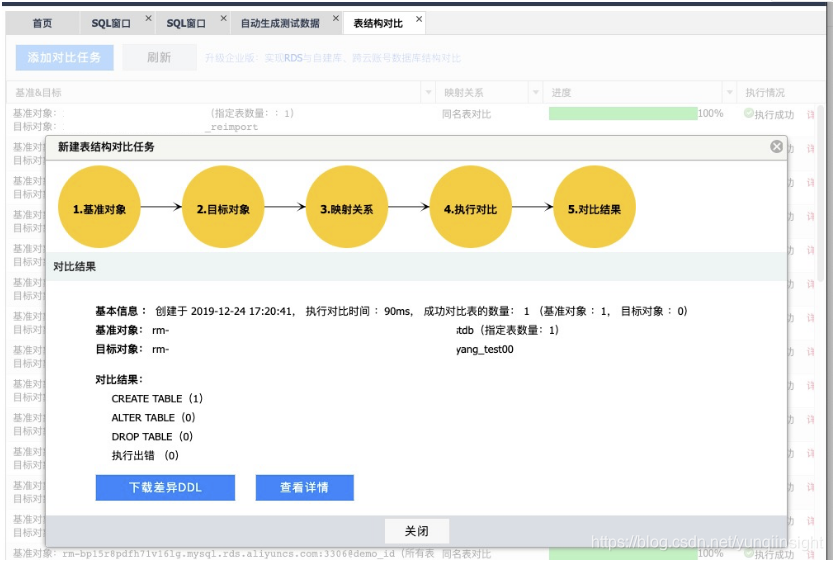Open the 自动生成测试数据 tab
833x561 pixels.
click(x=280, y=23)
